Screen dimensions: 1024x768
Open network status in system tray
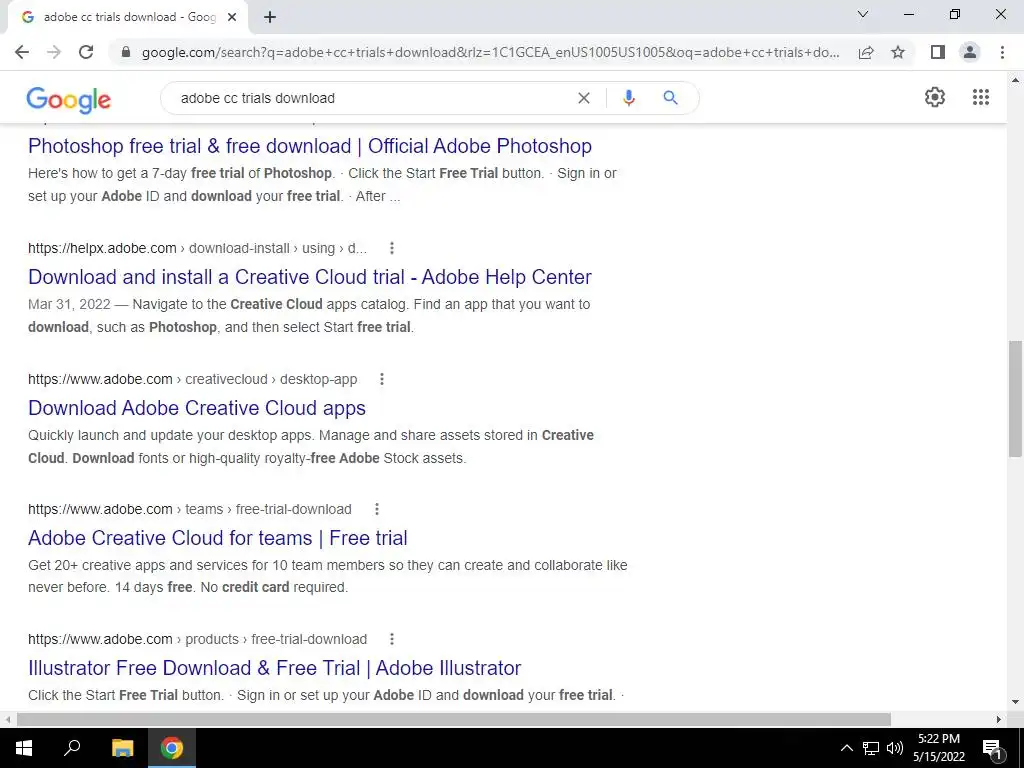coord(871,748)
